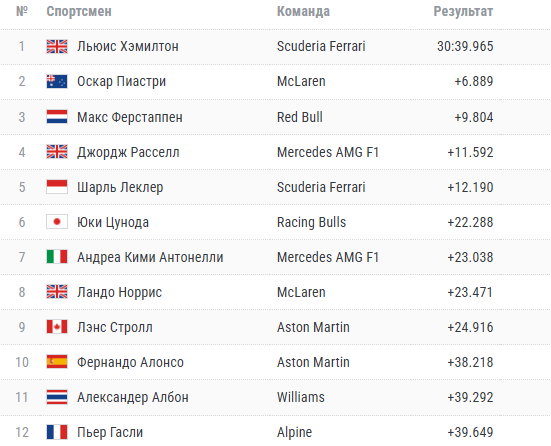Click the French flag beside Пьер Гасли
The width and height of the screenshot is (551, 446).
[x=57, y=432]
